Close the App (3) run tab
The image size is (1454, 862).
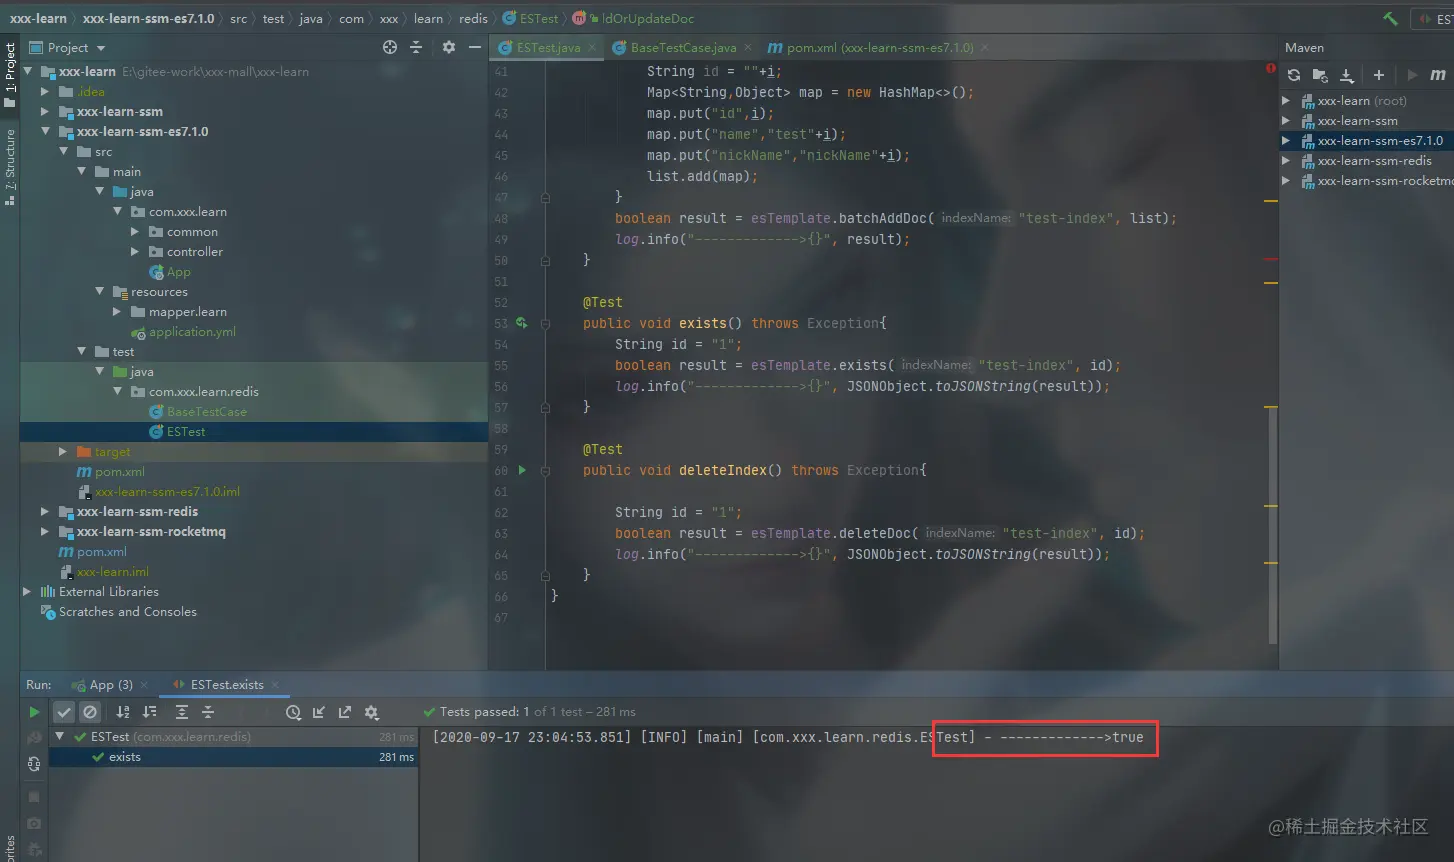coord(144,685)
